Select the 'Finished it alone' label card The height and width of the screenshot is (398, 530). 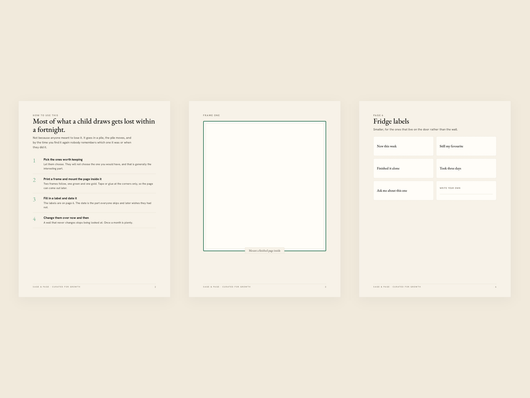pyautogui.click(x=403, y=168)
